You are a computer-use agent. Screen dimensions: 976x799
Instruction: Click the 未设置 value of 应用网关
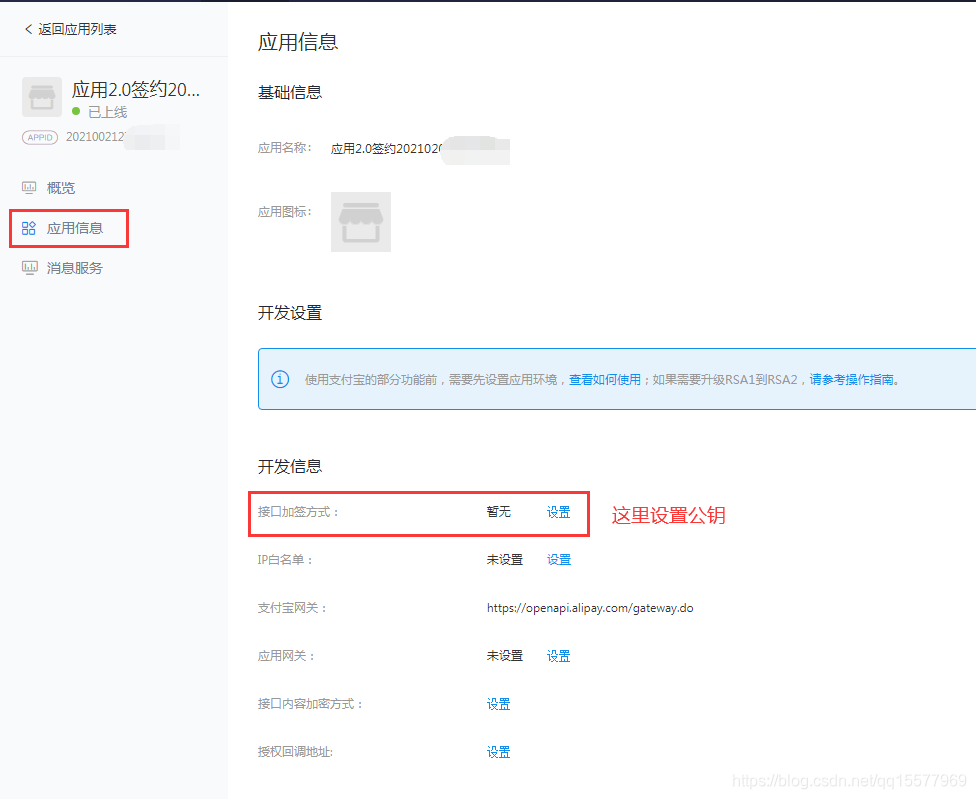(505, 656)
